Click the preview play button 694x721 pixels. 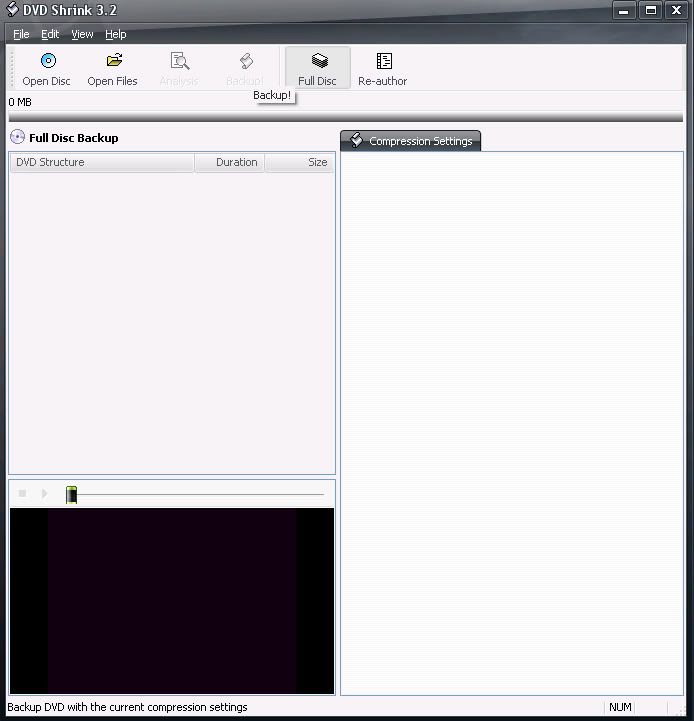[x=44, y=493]
